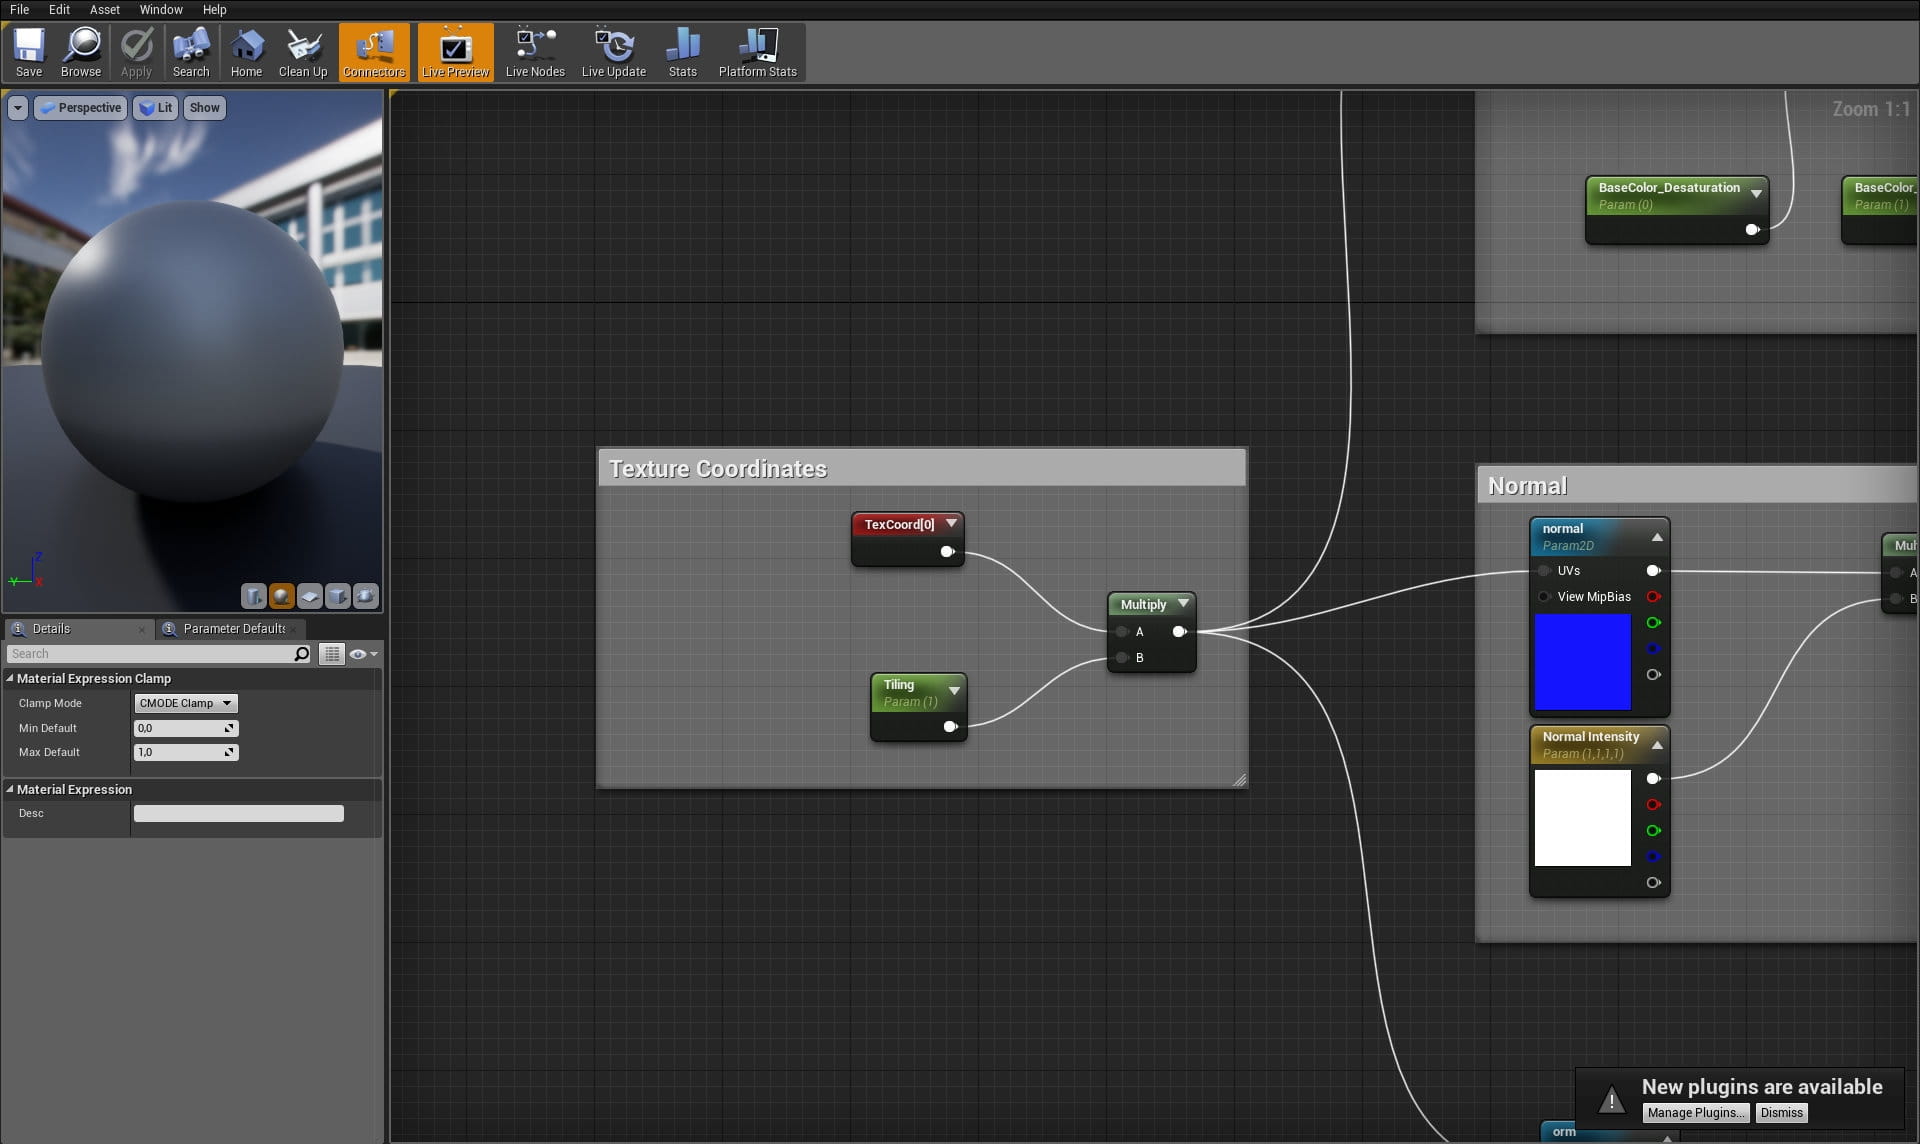The height and width of the screenshot is (1144, 1920).
Task: Click the normal node UVs input pin
Action: click(x=1544, y=570)
